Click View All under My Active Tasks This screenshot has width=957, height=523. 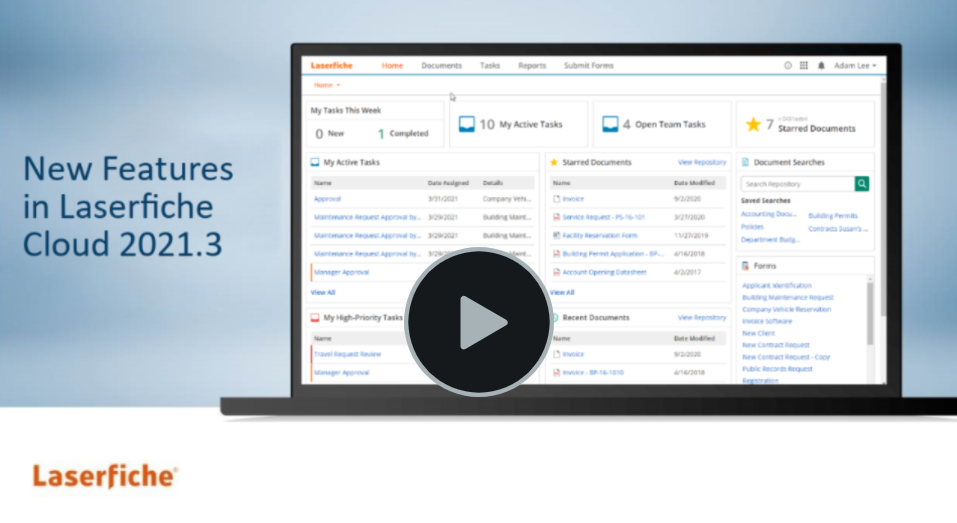pos(323,292)
